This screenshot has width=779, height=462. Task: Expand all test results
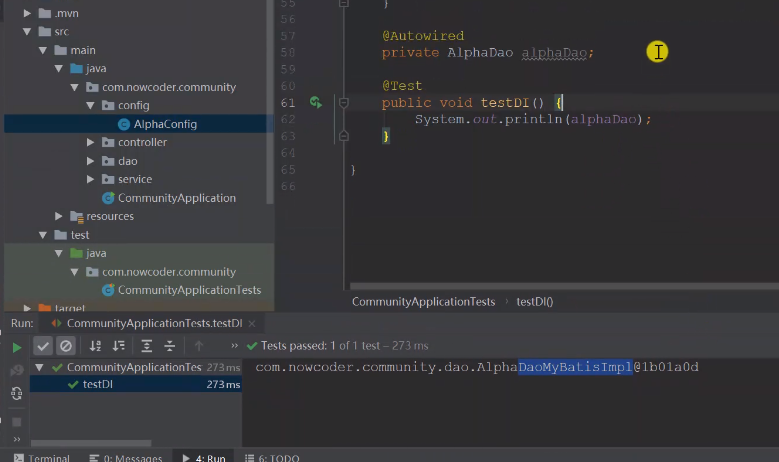coord(147,346)
